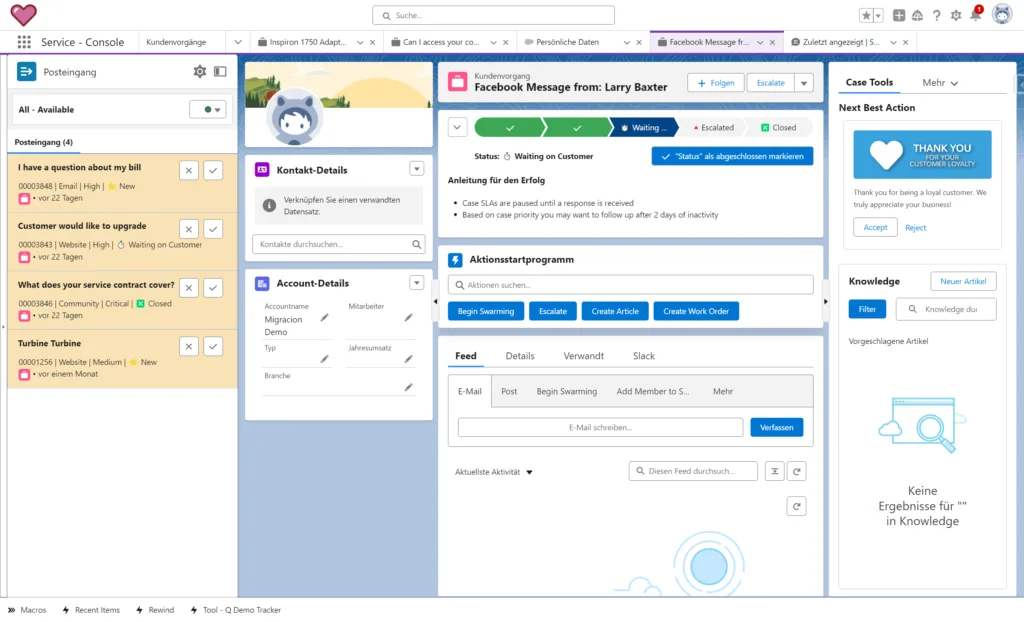Collapse the status path details chevron

click(x=457, y=127)
